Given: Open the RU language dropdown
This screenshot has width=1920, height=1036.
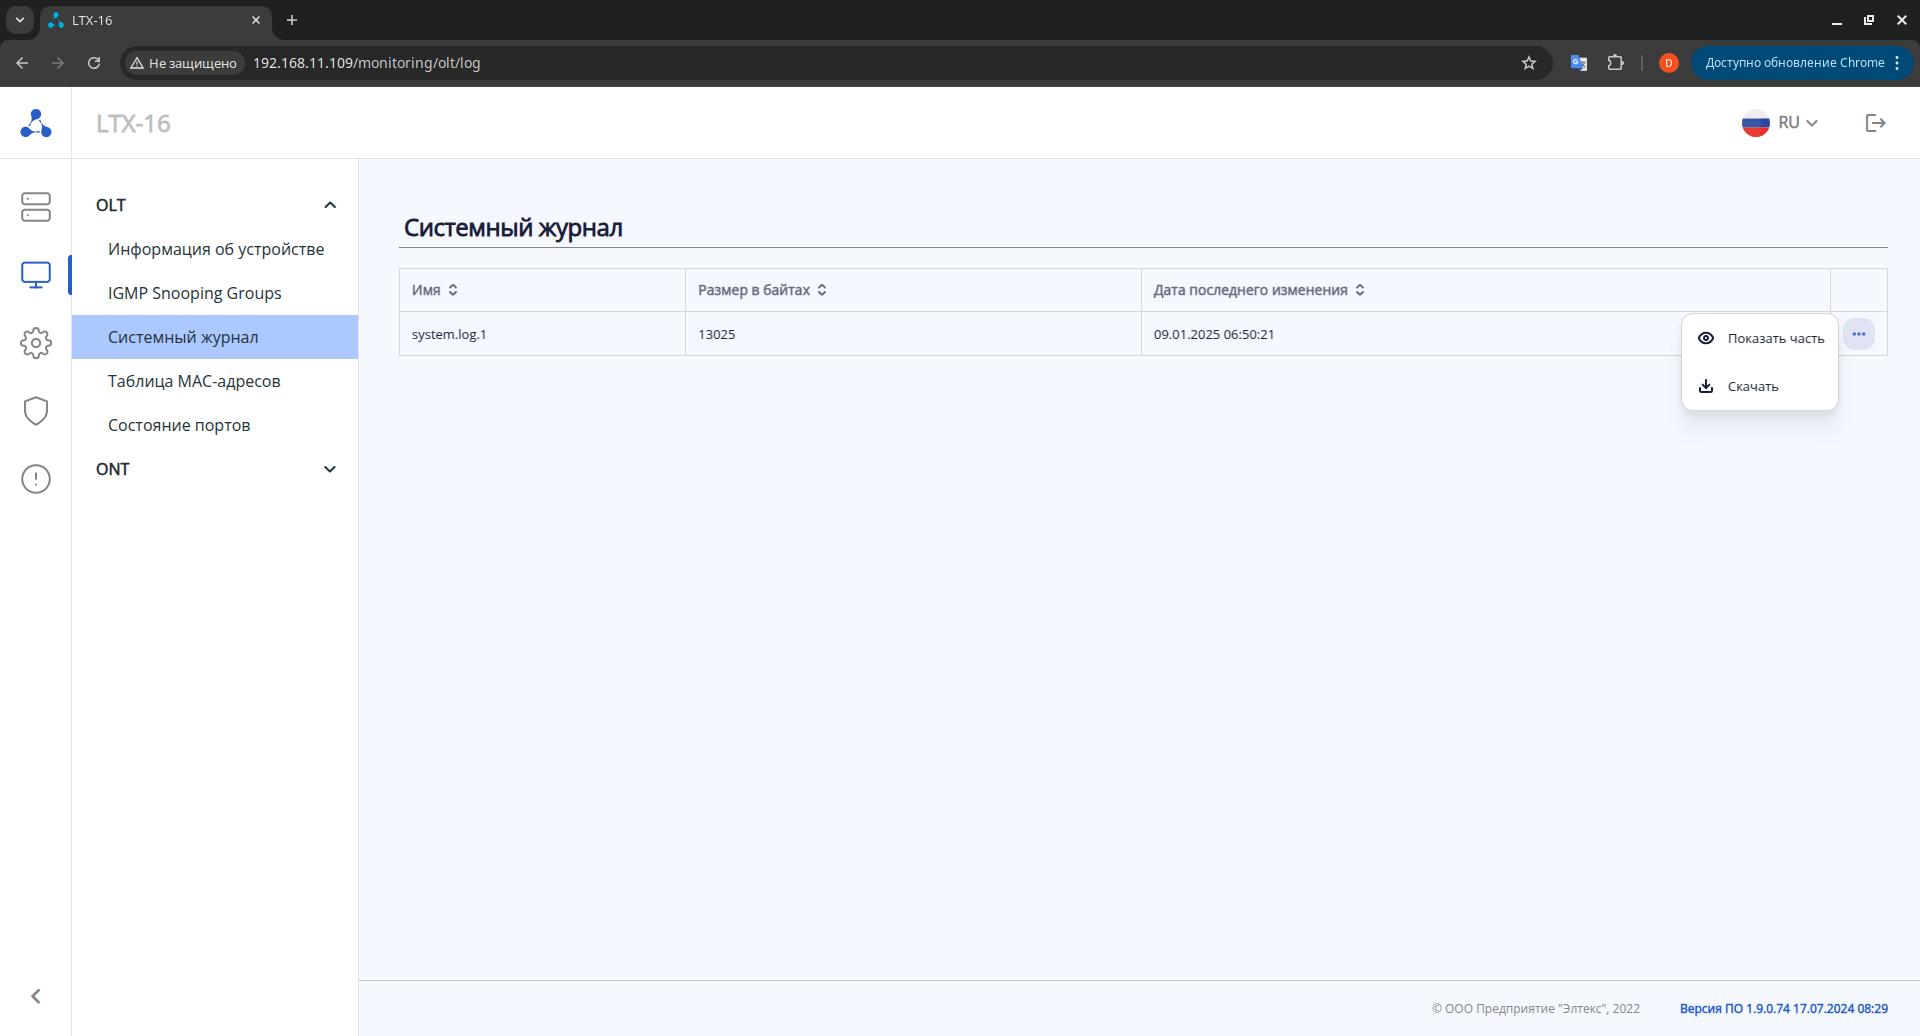Looking at the screenshot, I should (x=1780, y=123).
